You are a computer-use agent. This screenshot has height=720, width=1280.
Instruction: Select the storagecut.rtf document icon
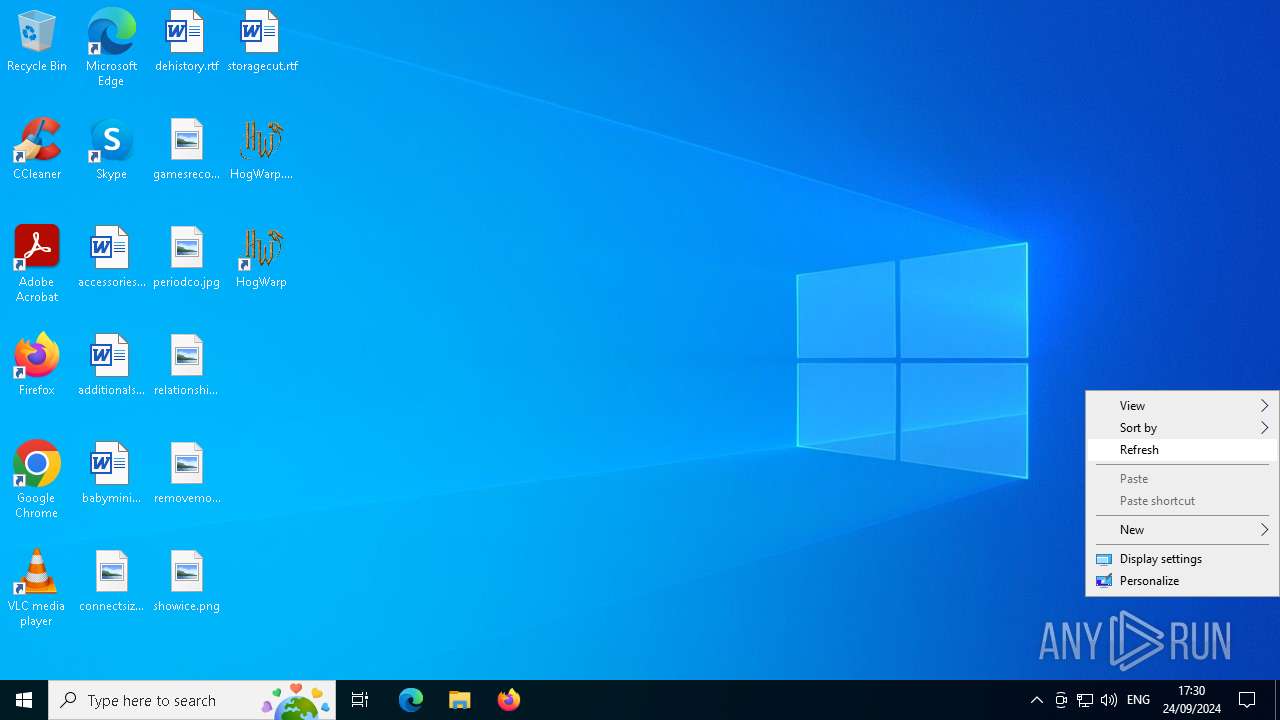262,42
